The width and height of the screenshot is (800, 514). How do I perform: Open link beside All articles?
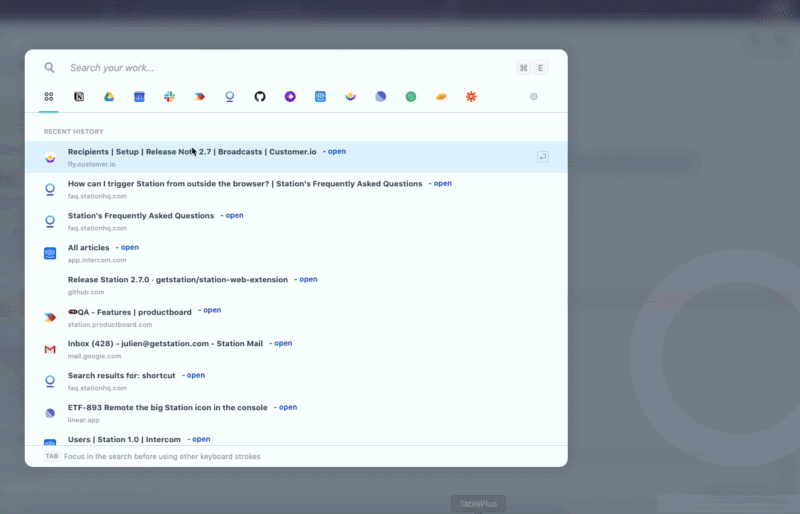click(130, 248)
